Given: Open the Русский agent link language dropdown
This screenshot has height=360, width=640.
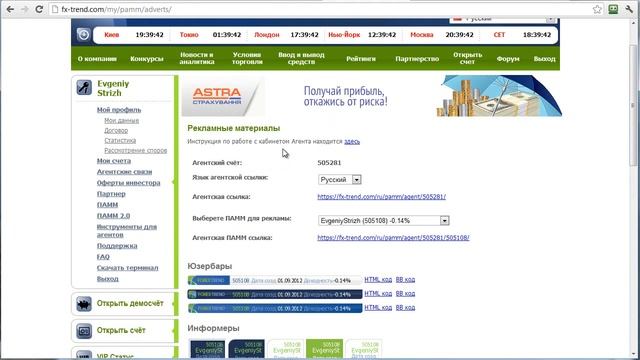Looking at the screenshot, I should (x=340, y=180).
